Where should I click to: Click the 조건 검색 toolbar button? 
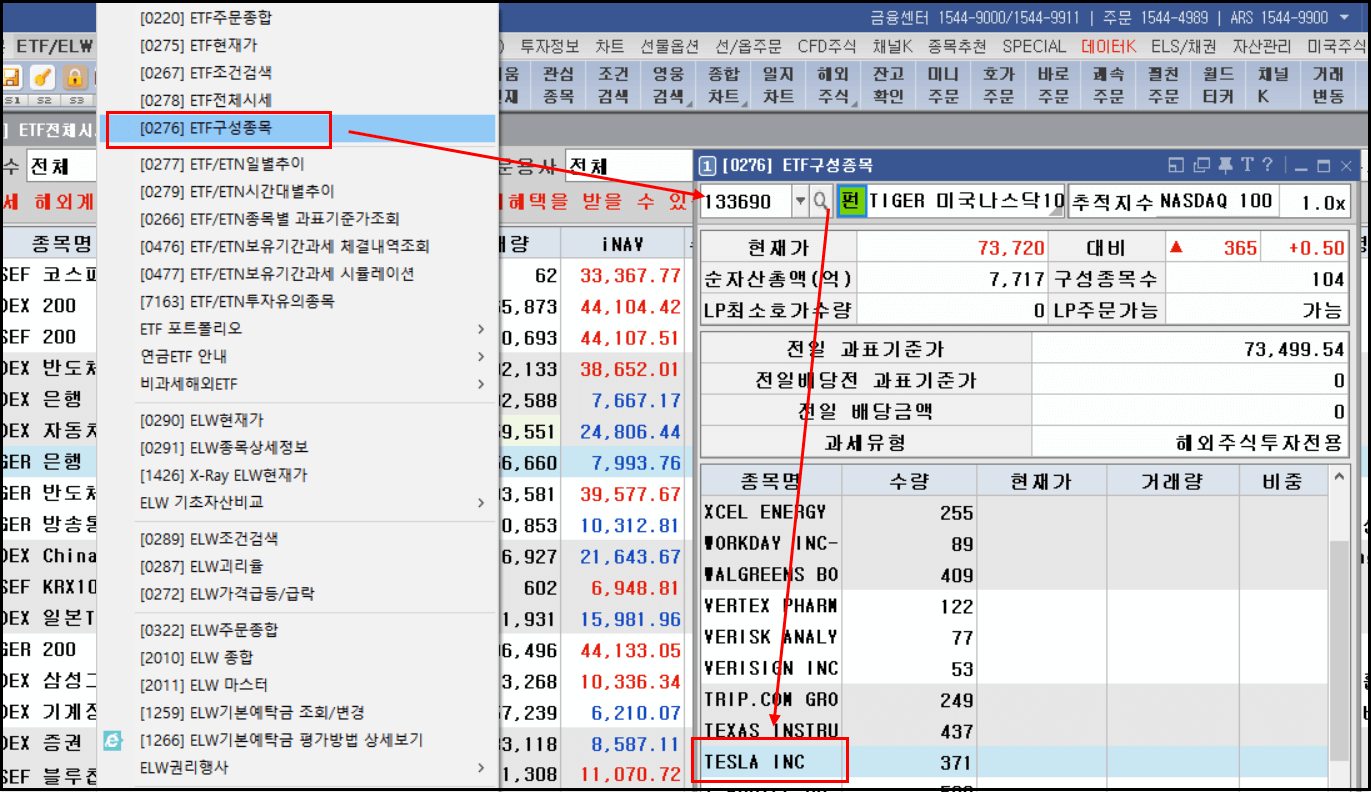point(614,85)
